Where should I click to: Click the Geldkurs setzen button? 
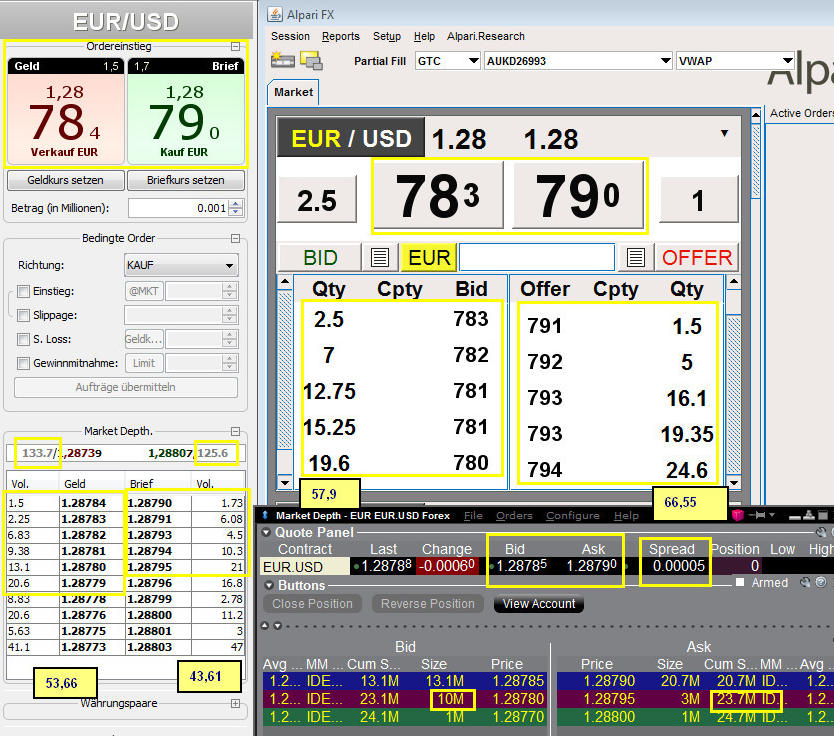[66, 181]
